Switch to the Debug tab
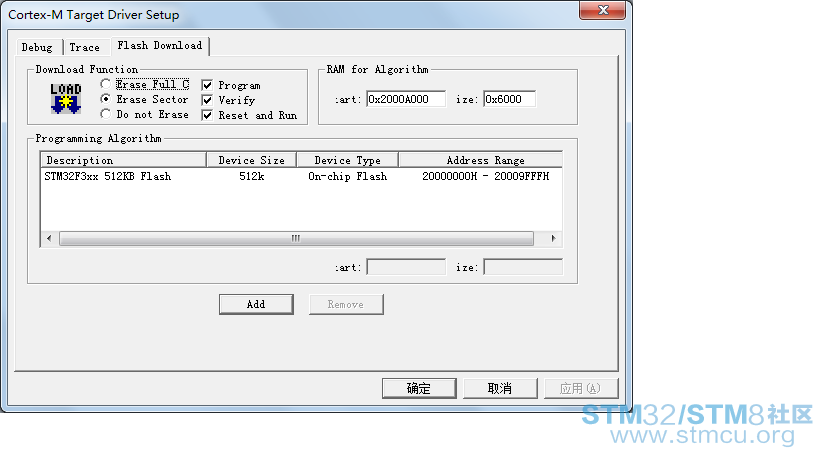Screen dimensions: 819x460 (37, 48)
